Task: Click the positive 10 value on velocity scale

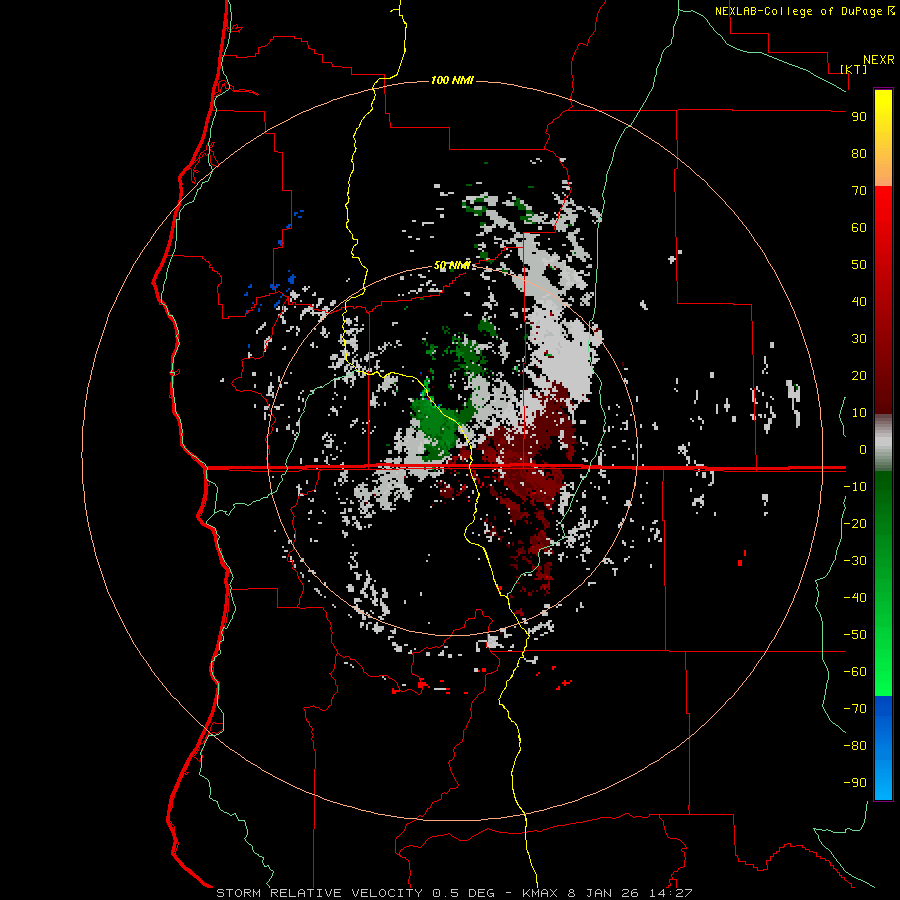Action: coord(859,413)
